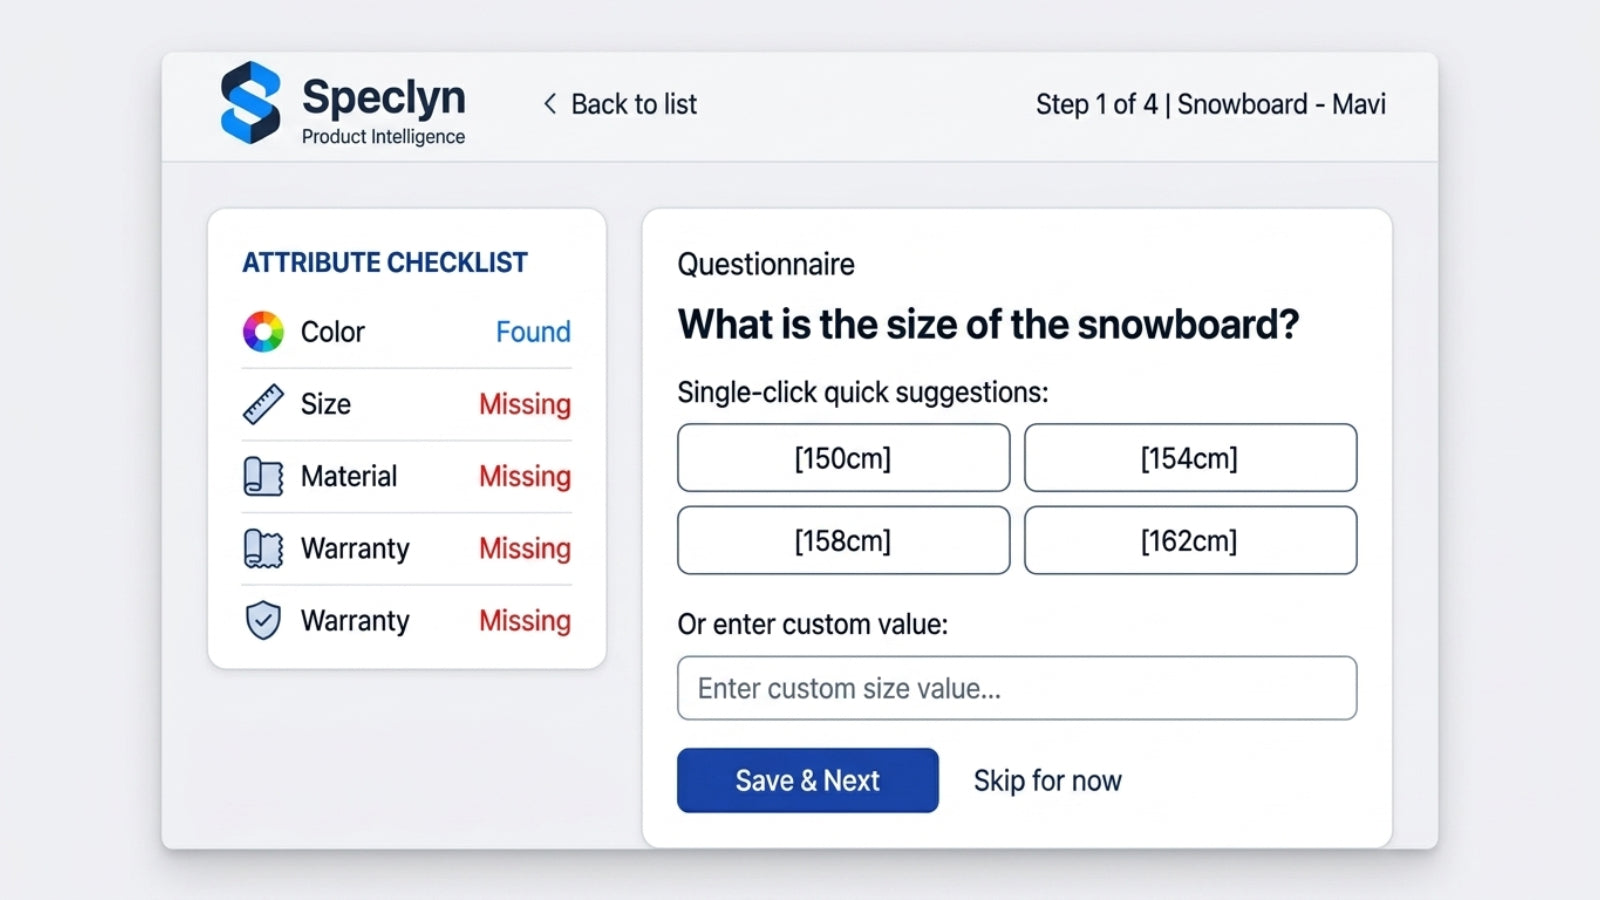The width and height of the screenshot is (1600, 900).
Task: Click Missing status next to Size
Action: 525,404
